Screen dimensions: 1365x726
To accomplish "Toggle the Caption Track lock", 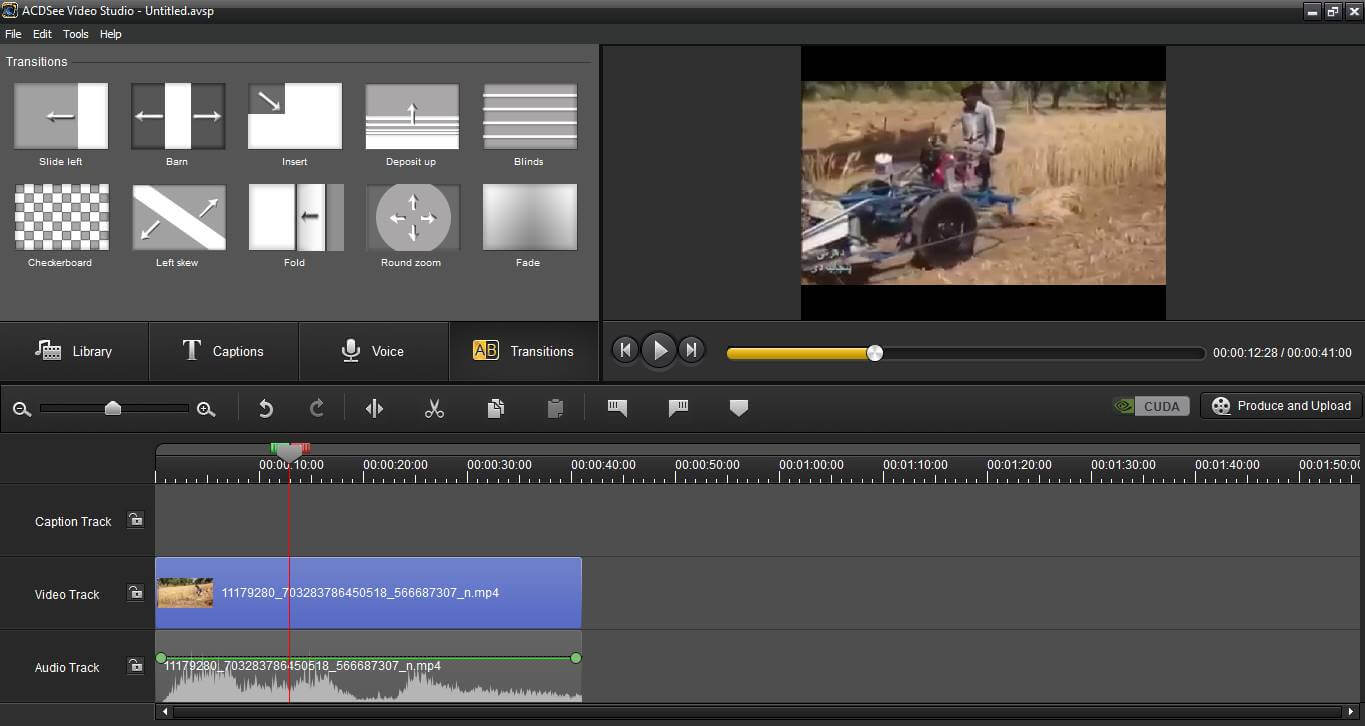I will pos(135,520).
